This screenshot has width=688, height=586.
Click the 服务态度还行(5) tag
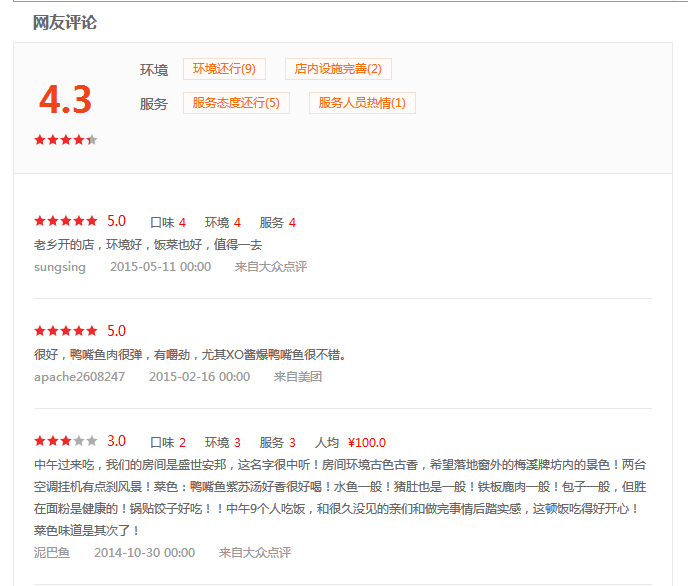236,103
